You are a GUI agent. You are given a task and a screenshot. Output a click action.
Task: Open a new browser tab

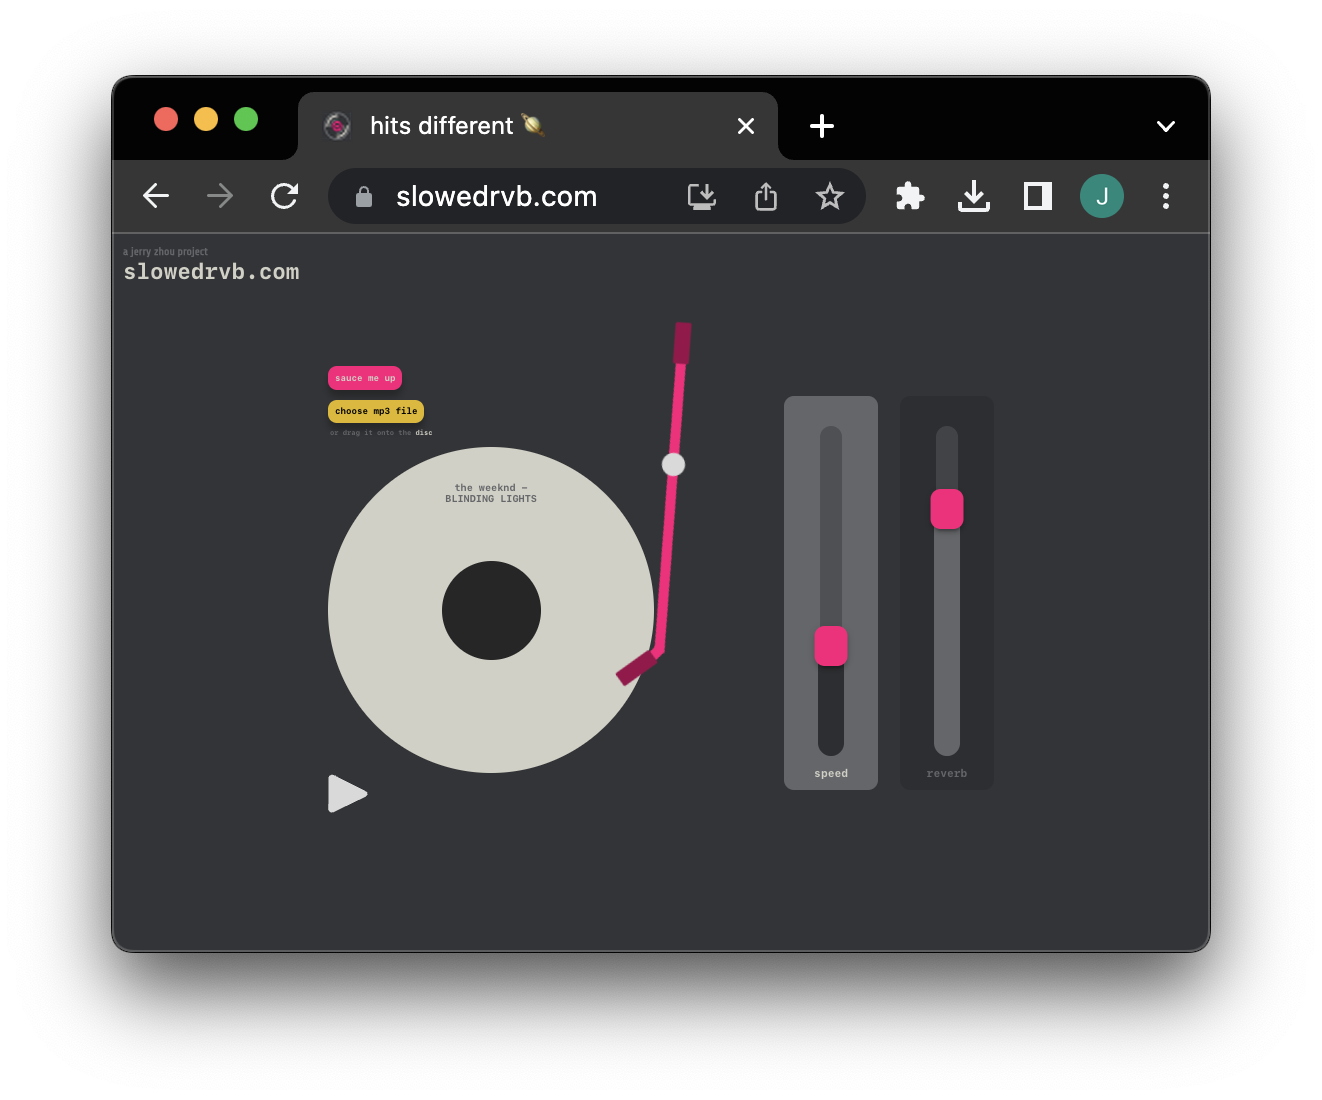click(x=821, y=126)
